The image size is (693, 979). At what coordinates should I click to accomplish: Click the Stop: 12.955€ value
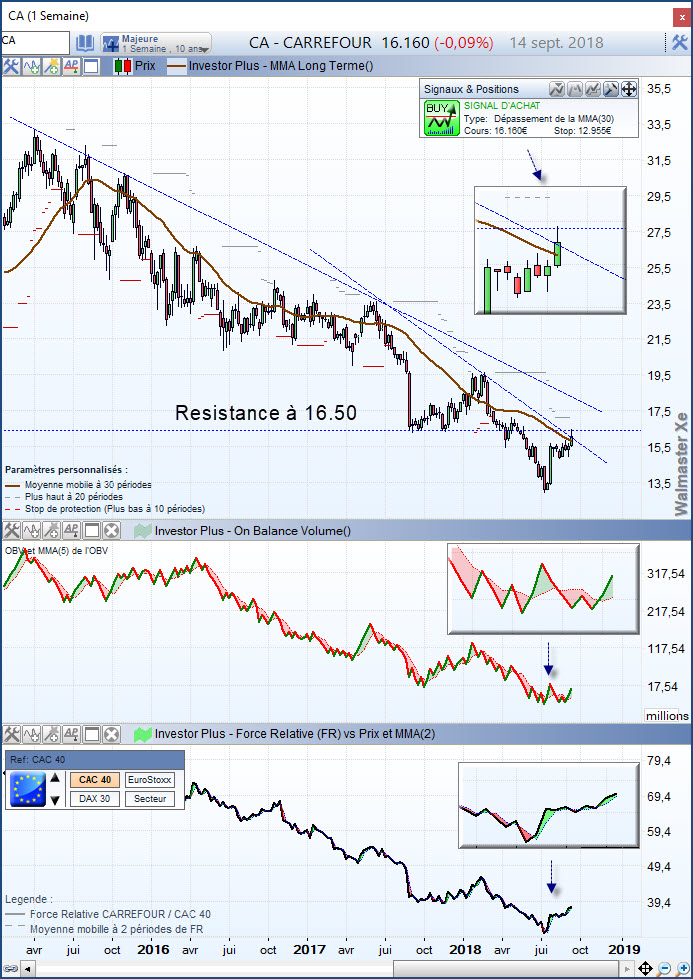583,130
